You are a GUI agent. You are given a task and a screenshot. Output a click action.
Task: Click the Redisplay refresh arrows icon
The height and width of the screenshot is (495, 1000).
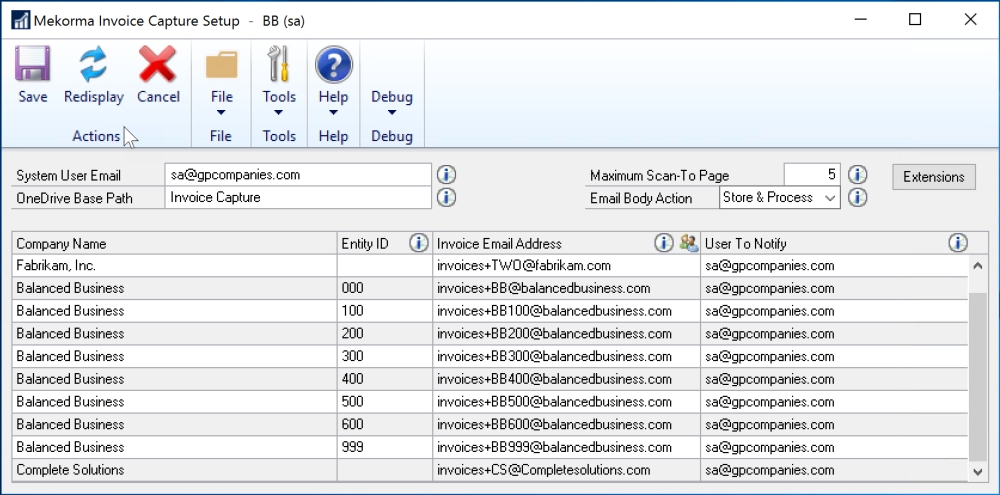pos(94,64)
